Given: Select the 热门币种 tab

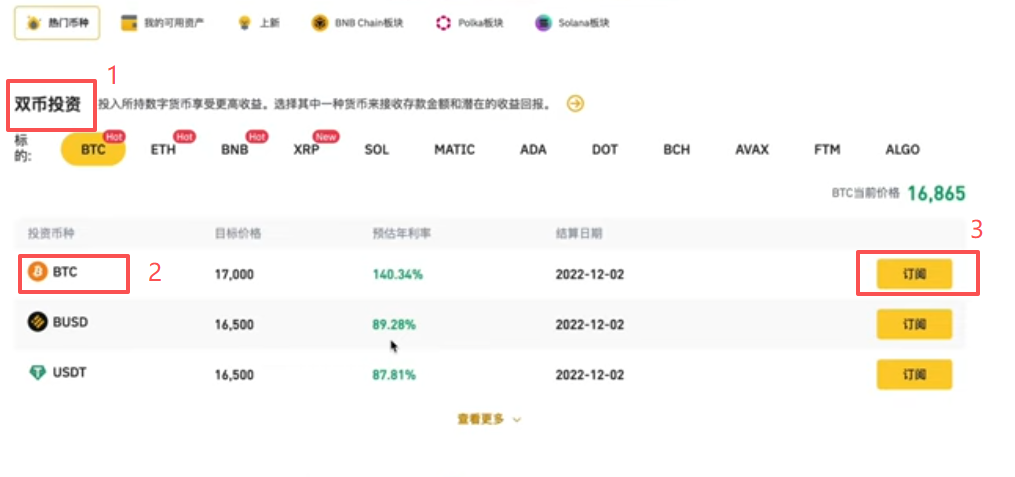Looking at the screenshot, I should coord(57,23).
